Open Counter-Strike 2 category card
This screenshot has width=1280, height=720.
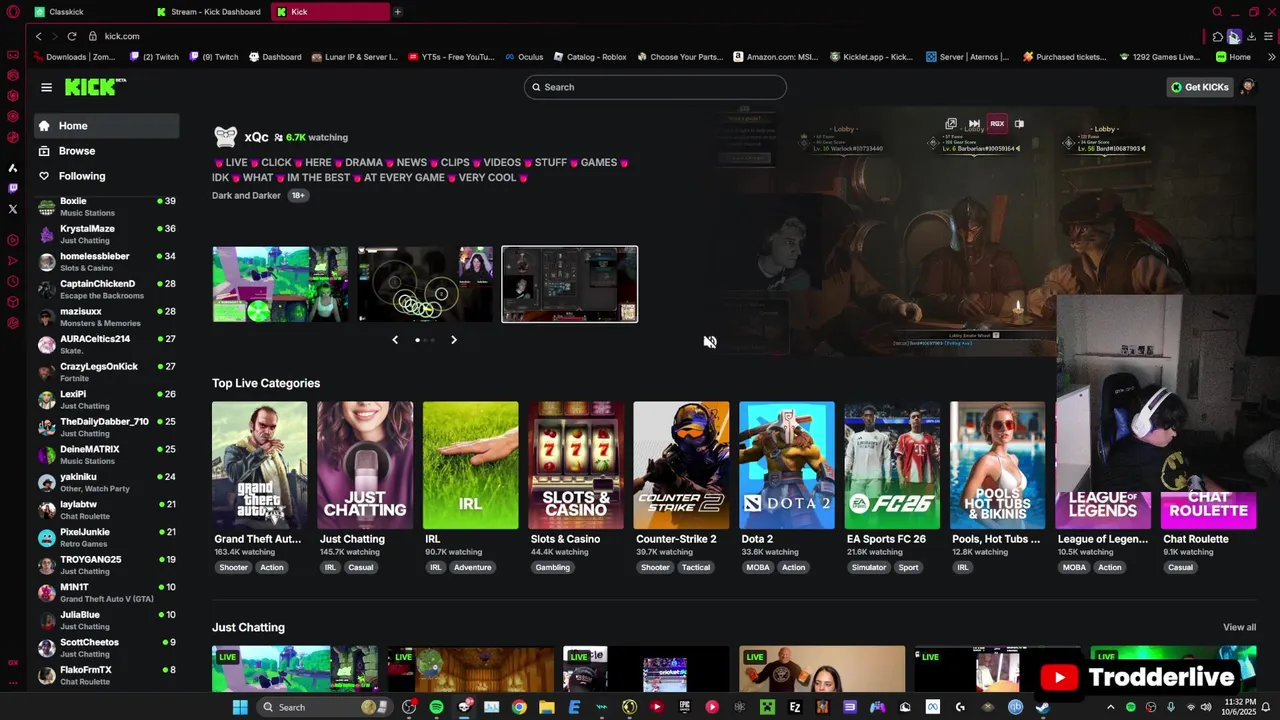click(681, 465)
